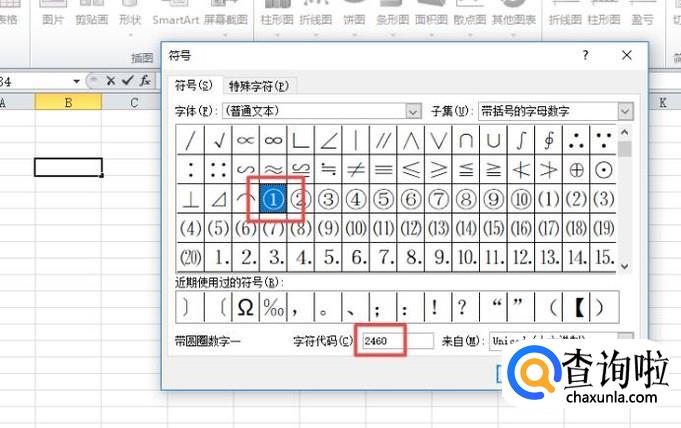Insert a picture (图片) from ribbon
The image size is (681, 428).
click(x=53, y=15)
